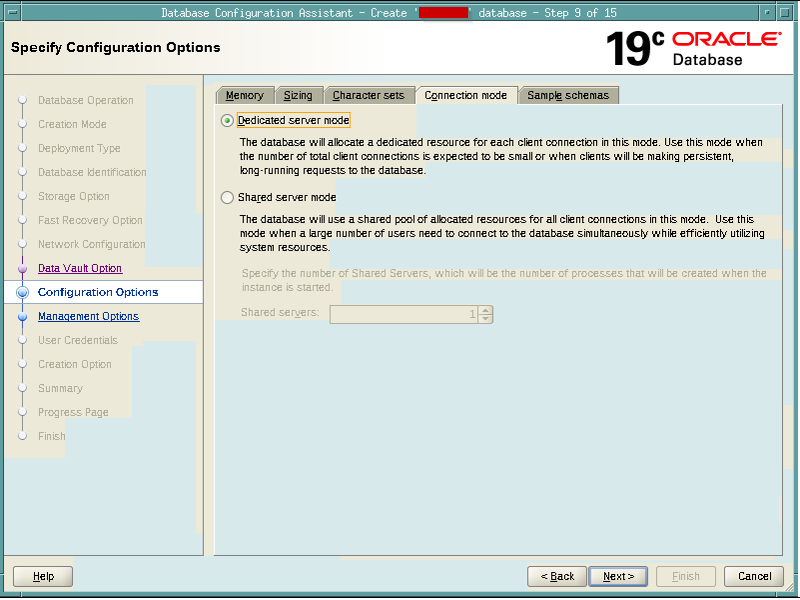Click the Network Configuration step label

click(x=91, y=244)
